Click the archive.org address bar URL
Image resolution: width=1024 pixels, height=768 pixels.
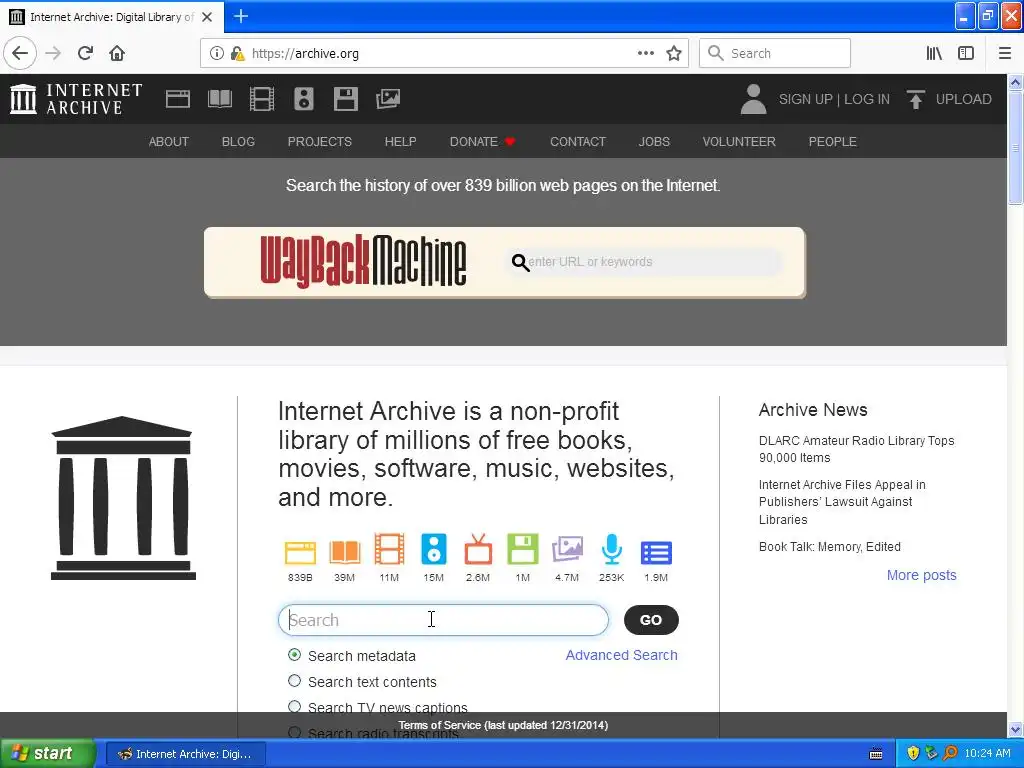pyautogui.click(x=305, y=54)
